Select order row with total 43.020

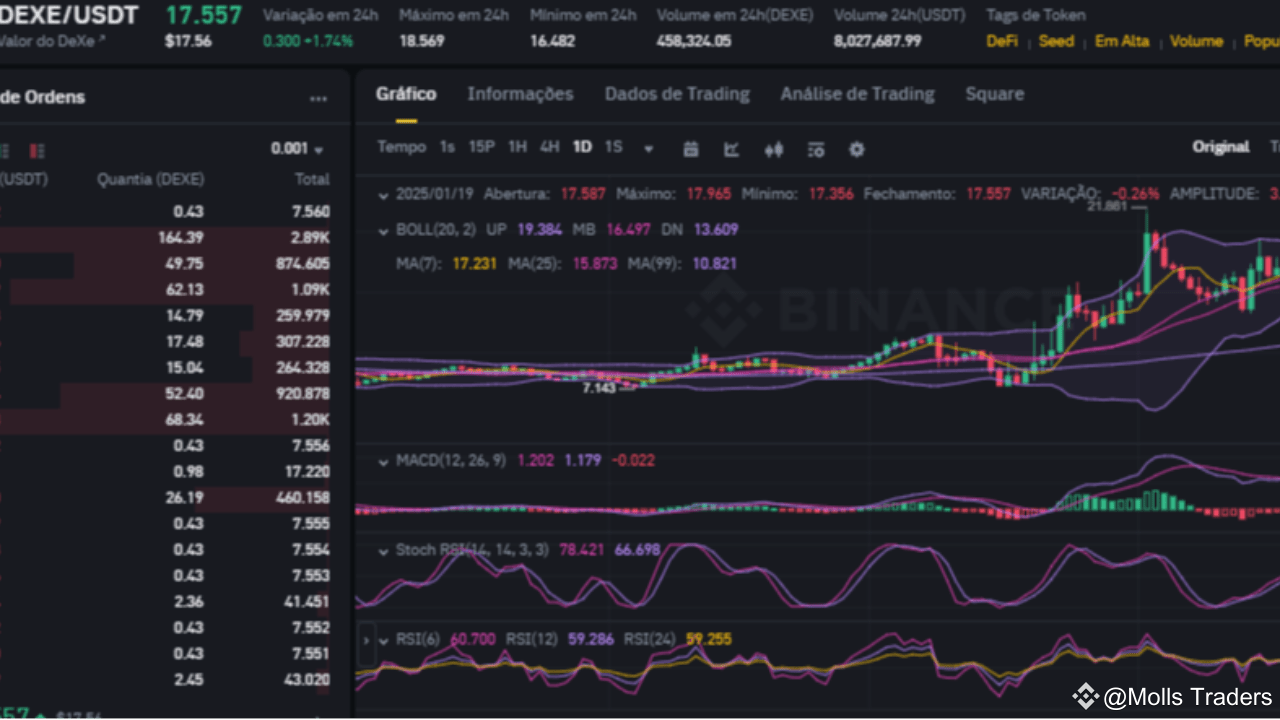tap(165, 680)
